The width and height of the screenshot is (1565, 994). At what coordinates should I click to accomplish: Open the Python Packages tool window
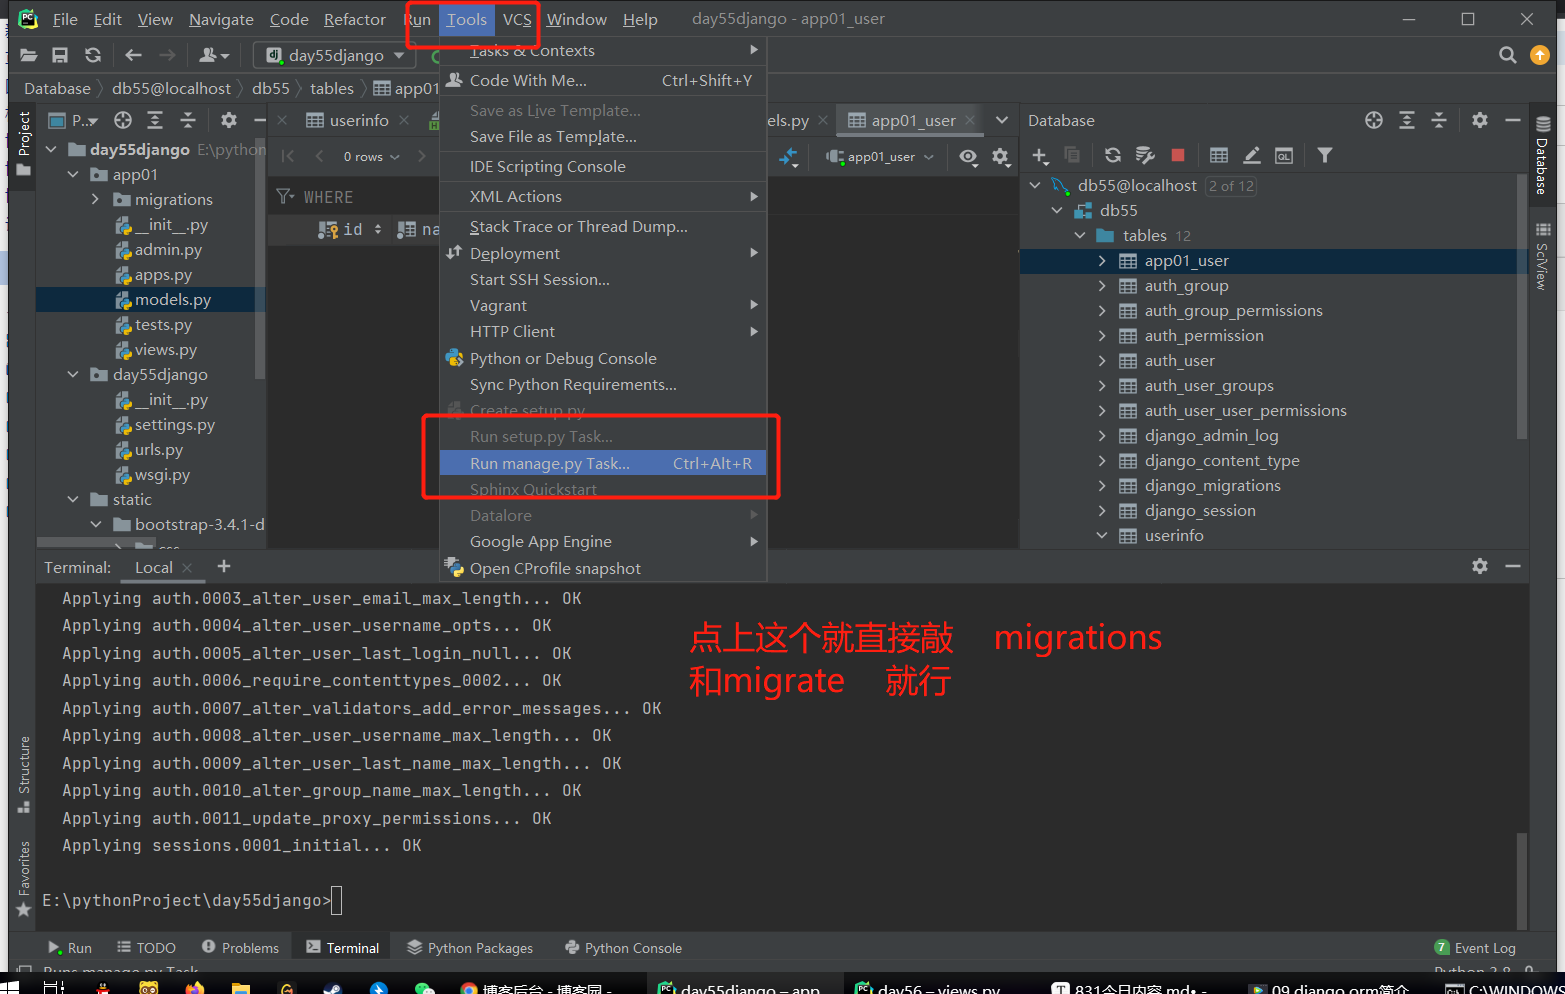point(470,948)
